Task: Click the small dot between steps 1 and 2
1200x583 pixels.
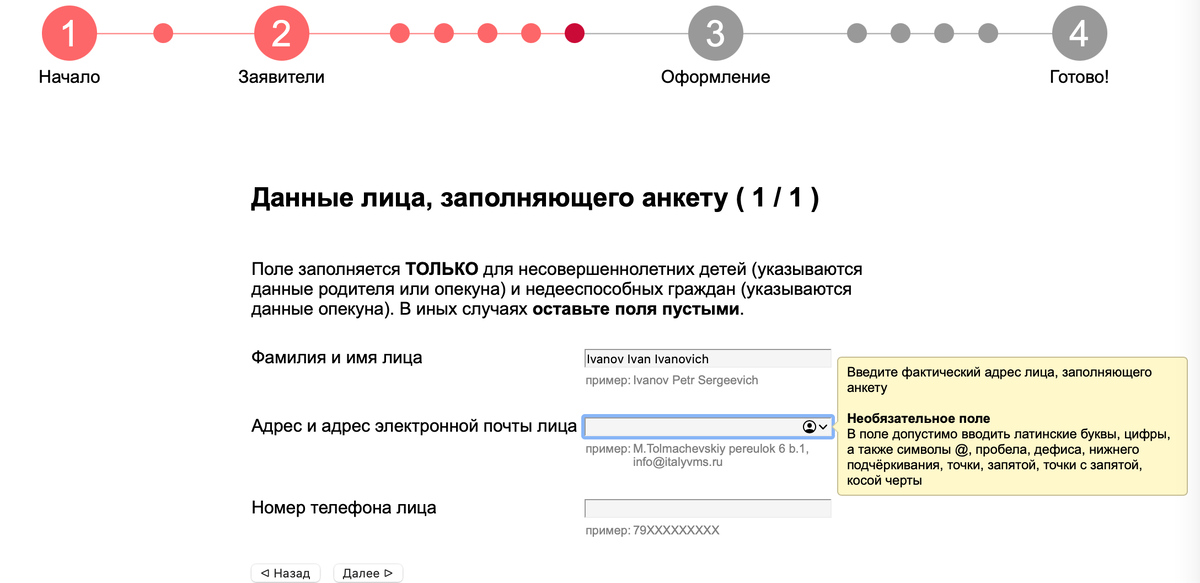Action: (163, 33)
